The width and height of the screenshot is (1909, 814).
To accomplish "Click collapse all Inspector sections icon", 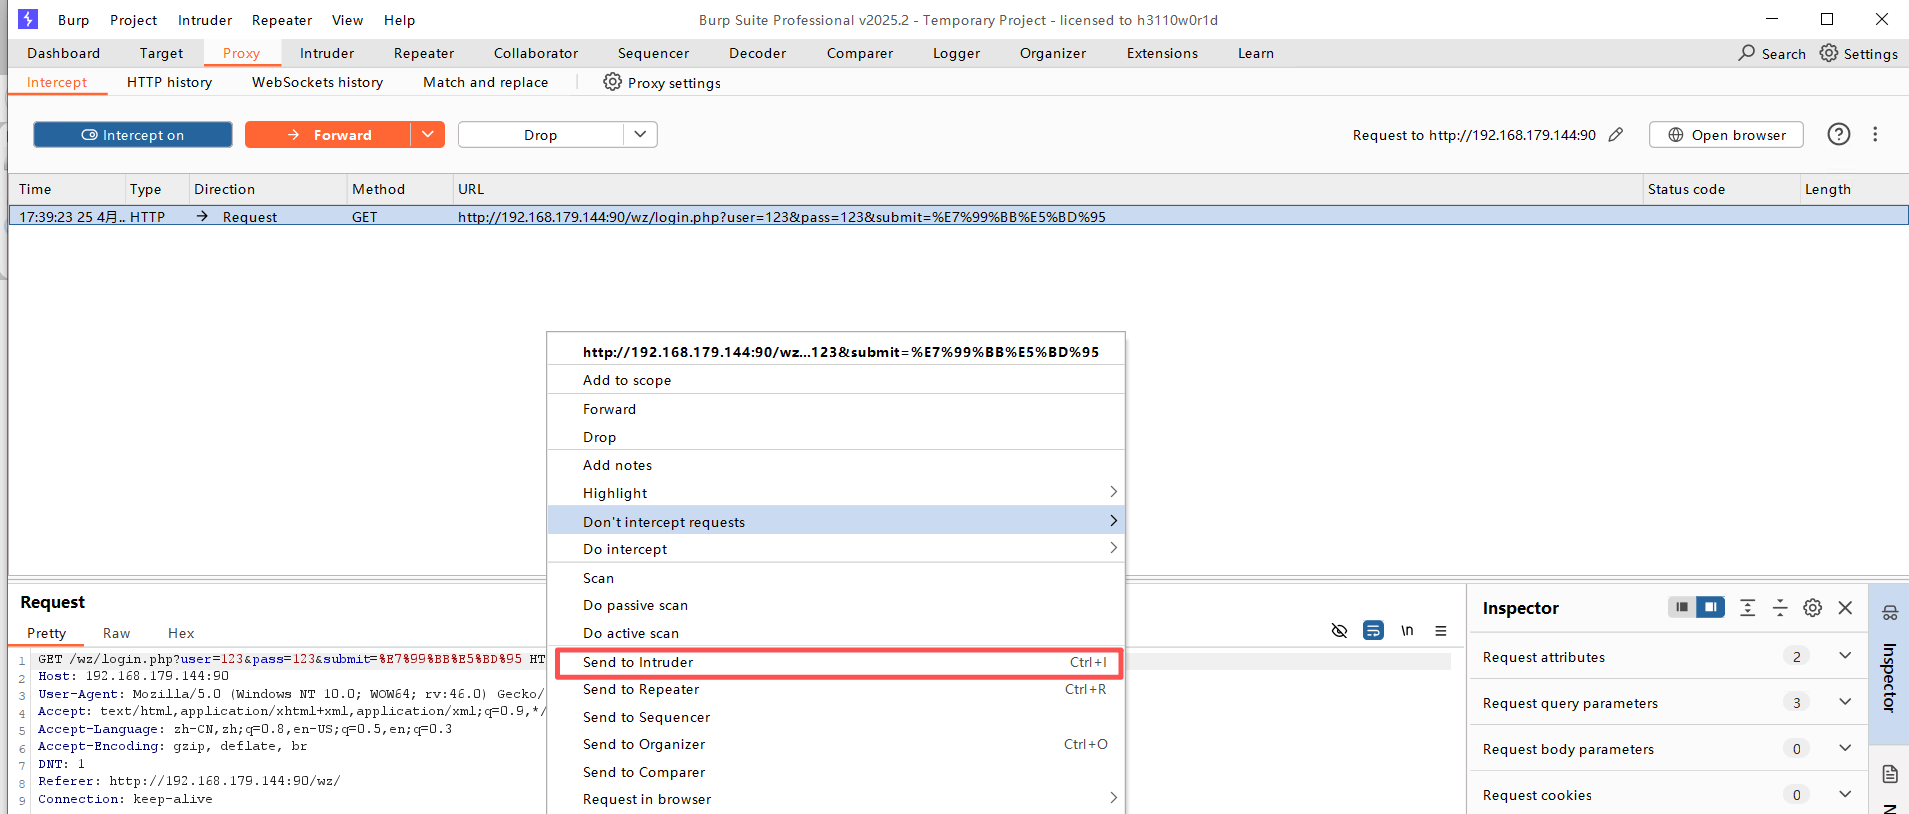I will 1780,607.
